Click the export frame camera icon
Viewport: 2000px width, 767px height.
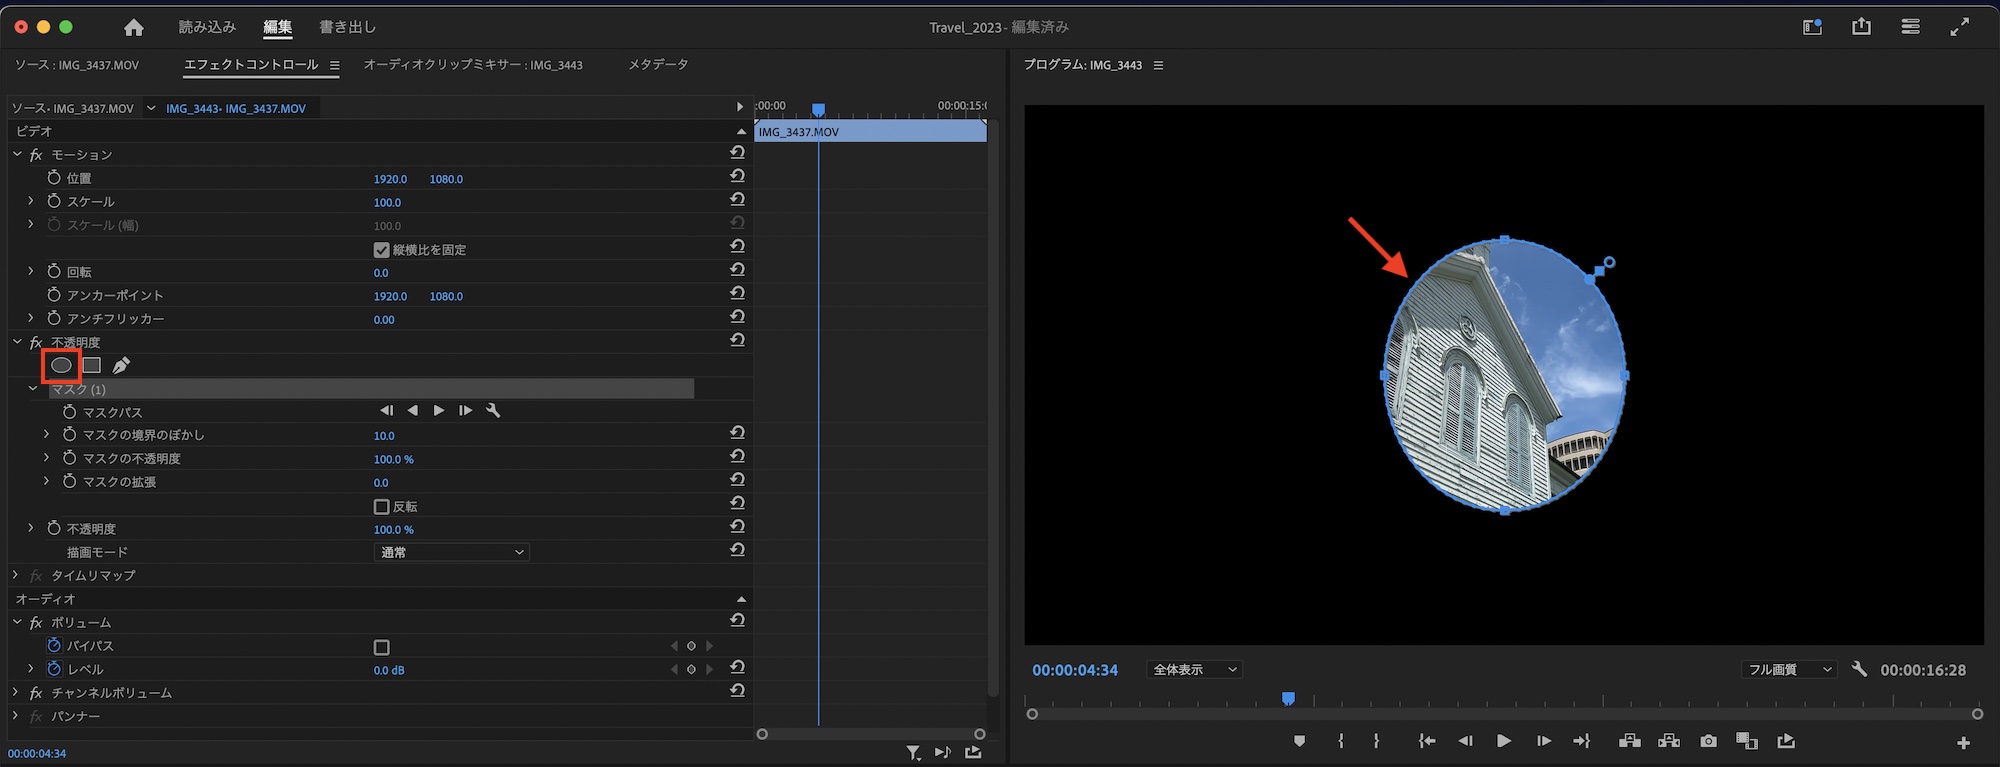pos(1708,741)
